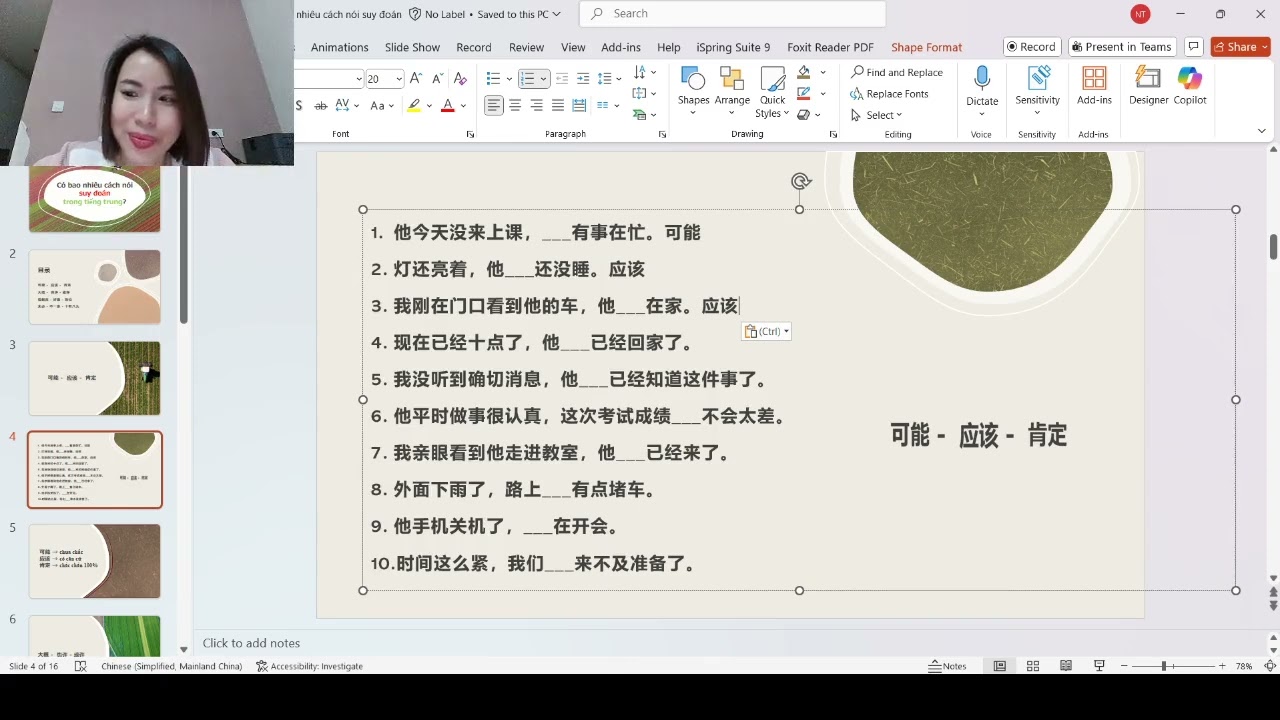Click the Search box in title bar
The width and height of the screenshot is (1280, 720).
coord(733,14)
